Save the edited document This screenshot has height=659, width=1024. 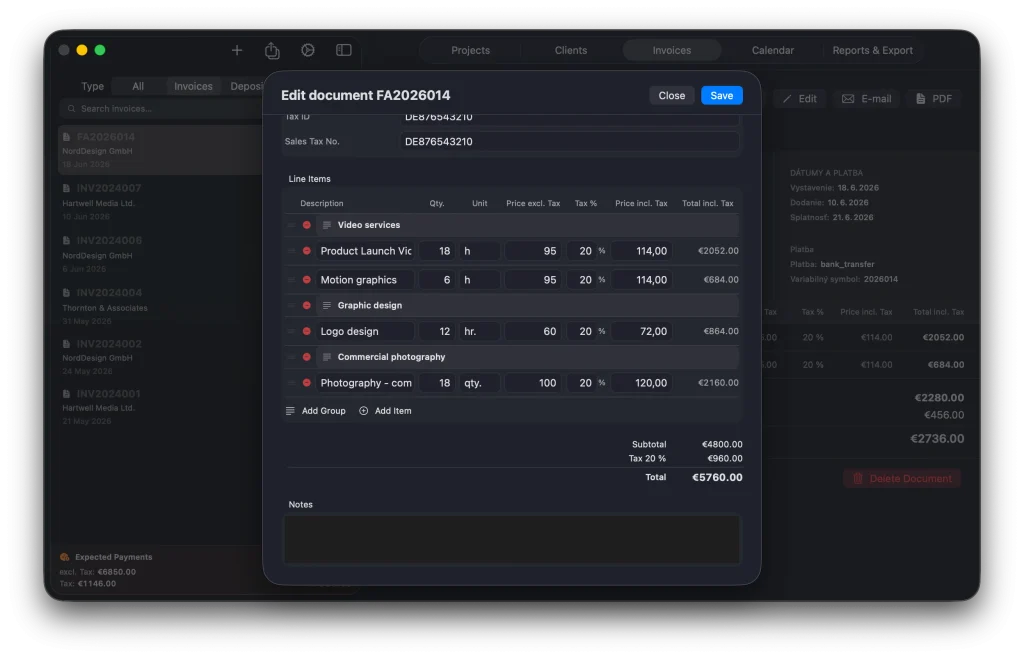(x=722, y=95)
